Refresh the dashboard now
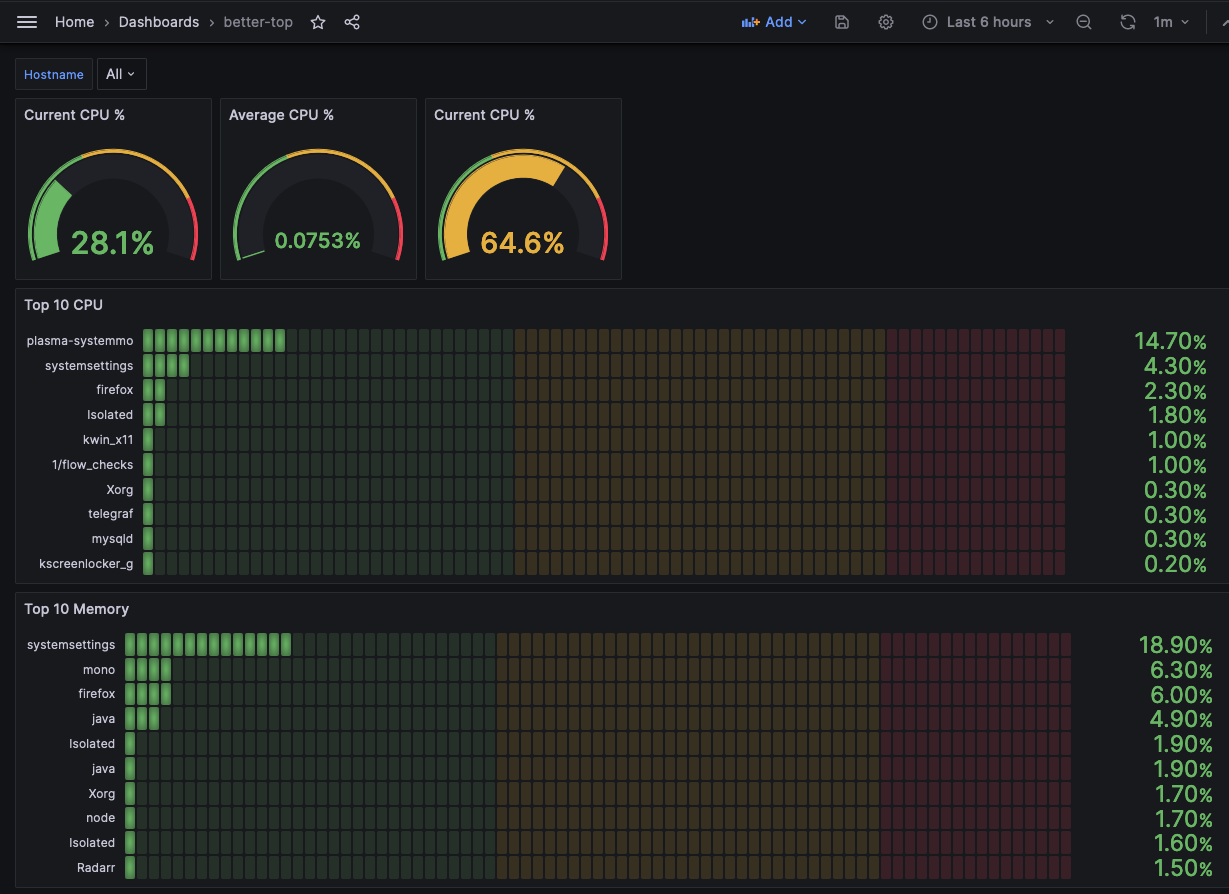The width and height of the screenshot is (1229, 894). pyautogui.click(x=1128, y=22)
